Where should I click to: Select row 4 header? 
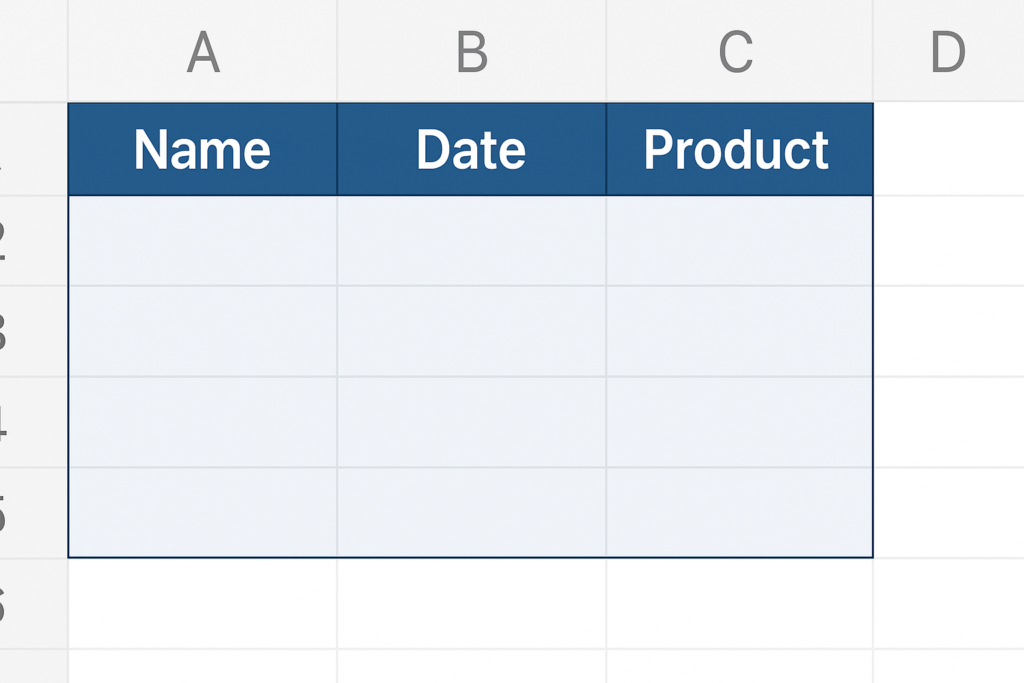click(x=34, y=422)
